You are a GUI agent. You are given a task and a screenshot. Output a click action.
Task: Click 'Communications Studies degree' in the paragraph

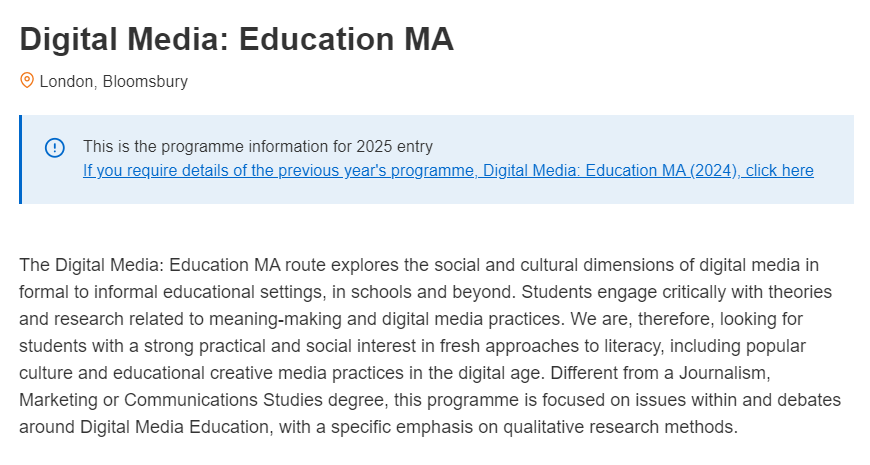pos(259,400)
